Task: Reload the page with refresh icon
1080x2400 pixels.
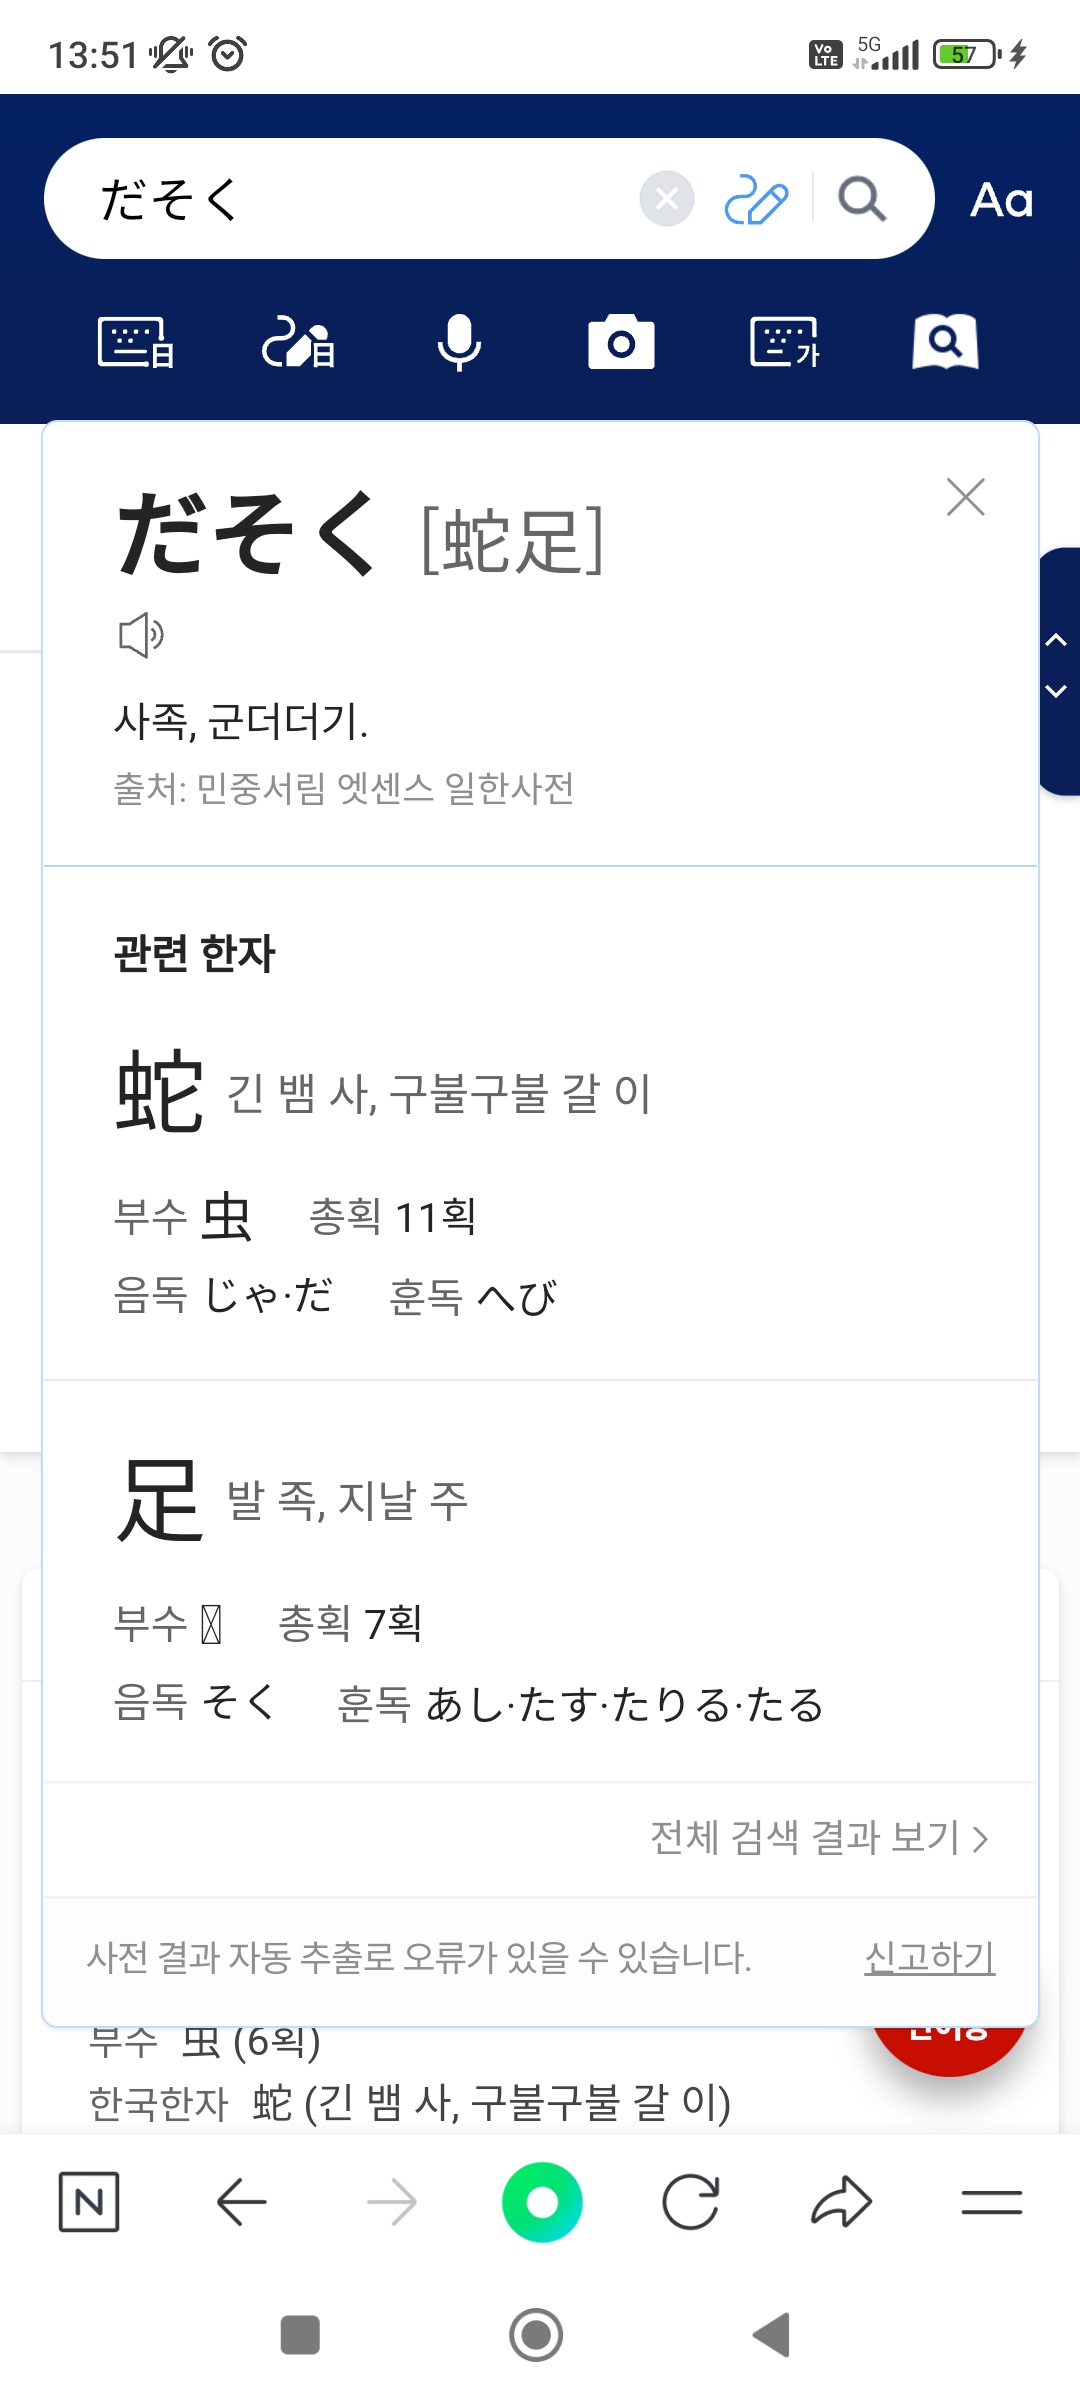Action: pyautogui.click(x=691, y=2202)
